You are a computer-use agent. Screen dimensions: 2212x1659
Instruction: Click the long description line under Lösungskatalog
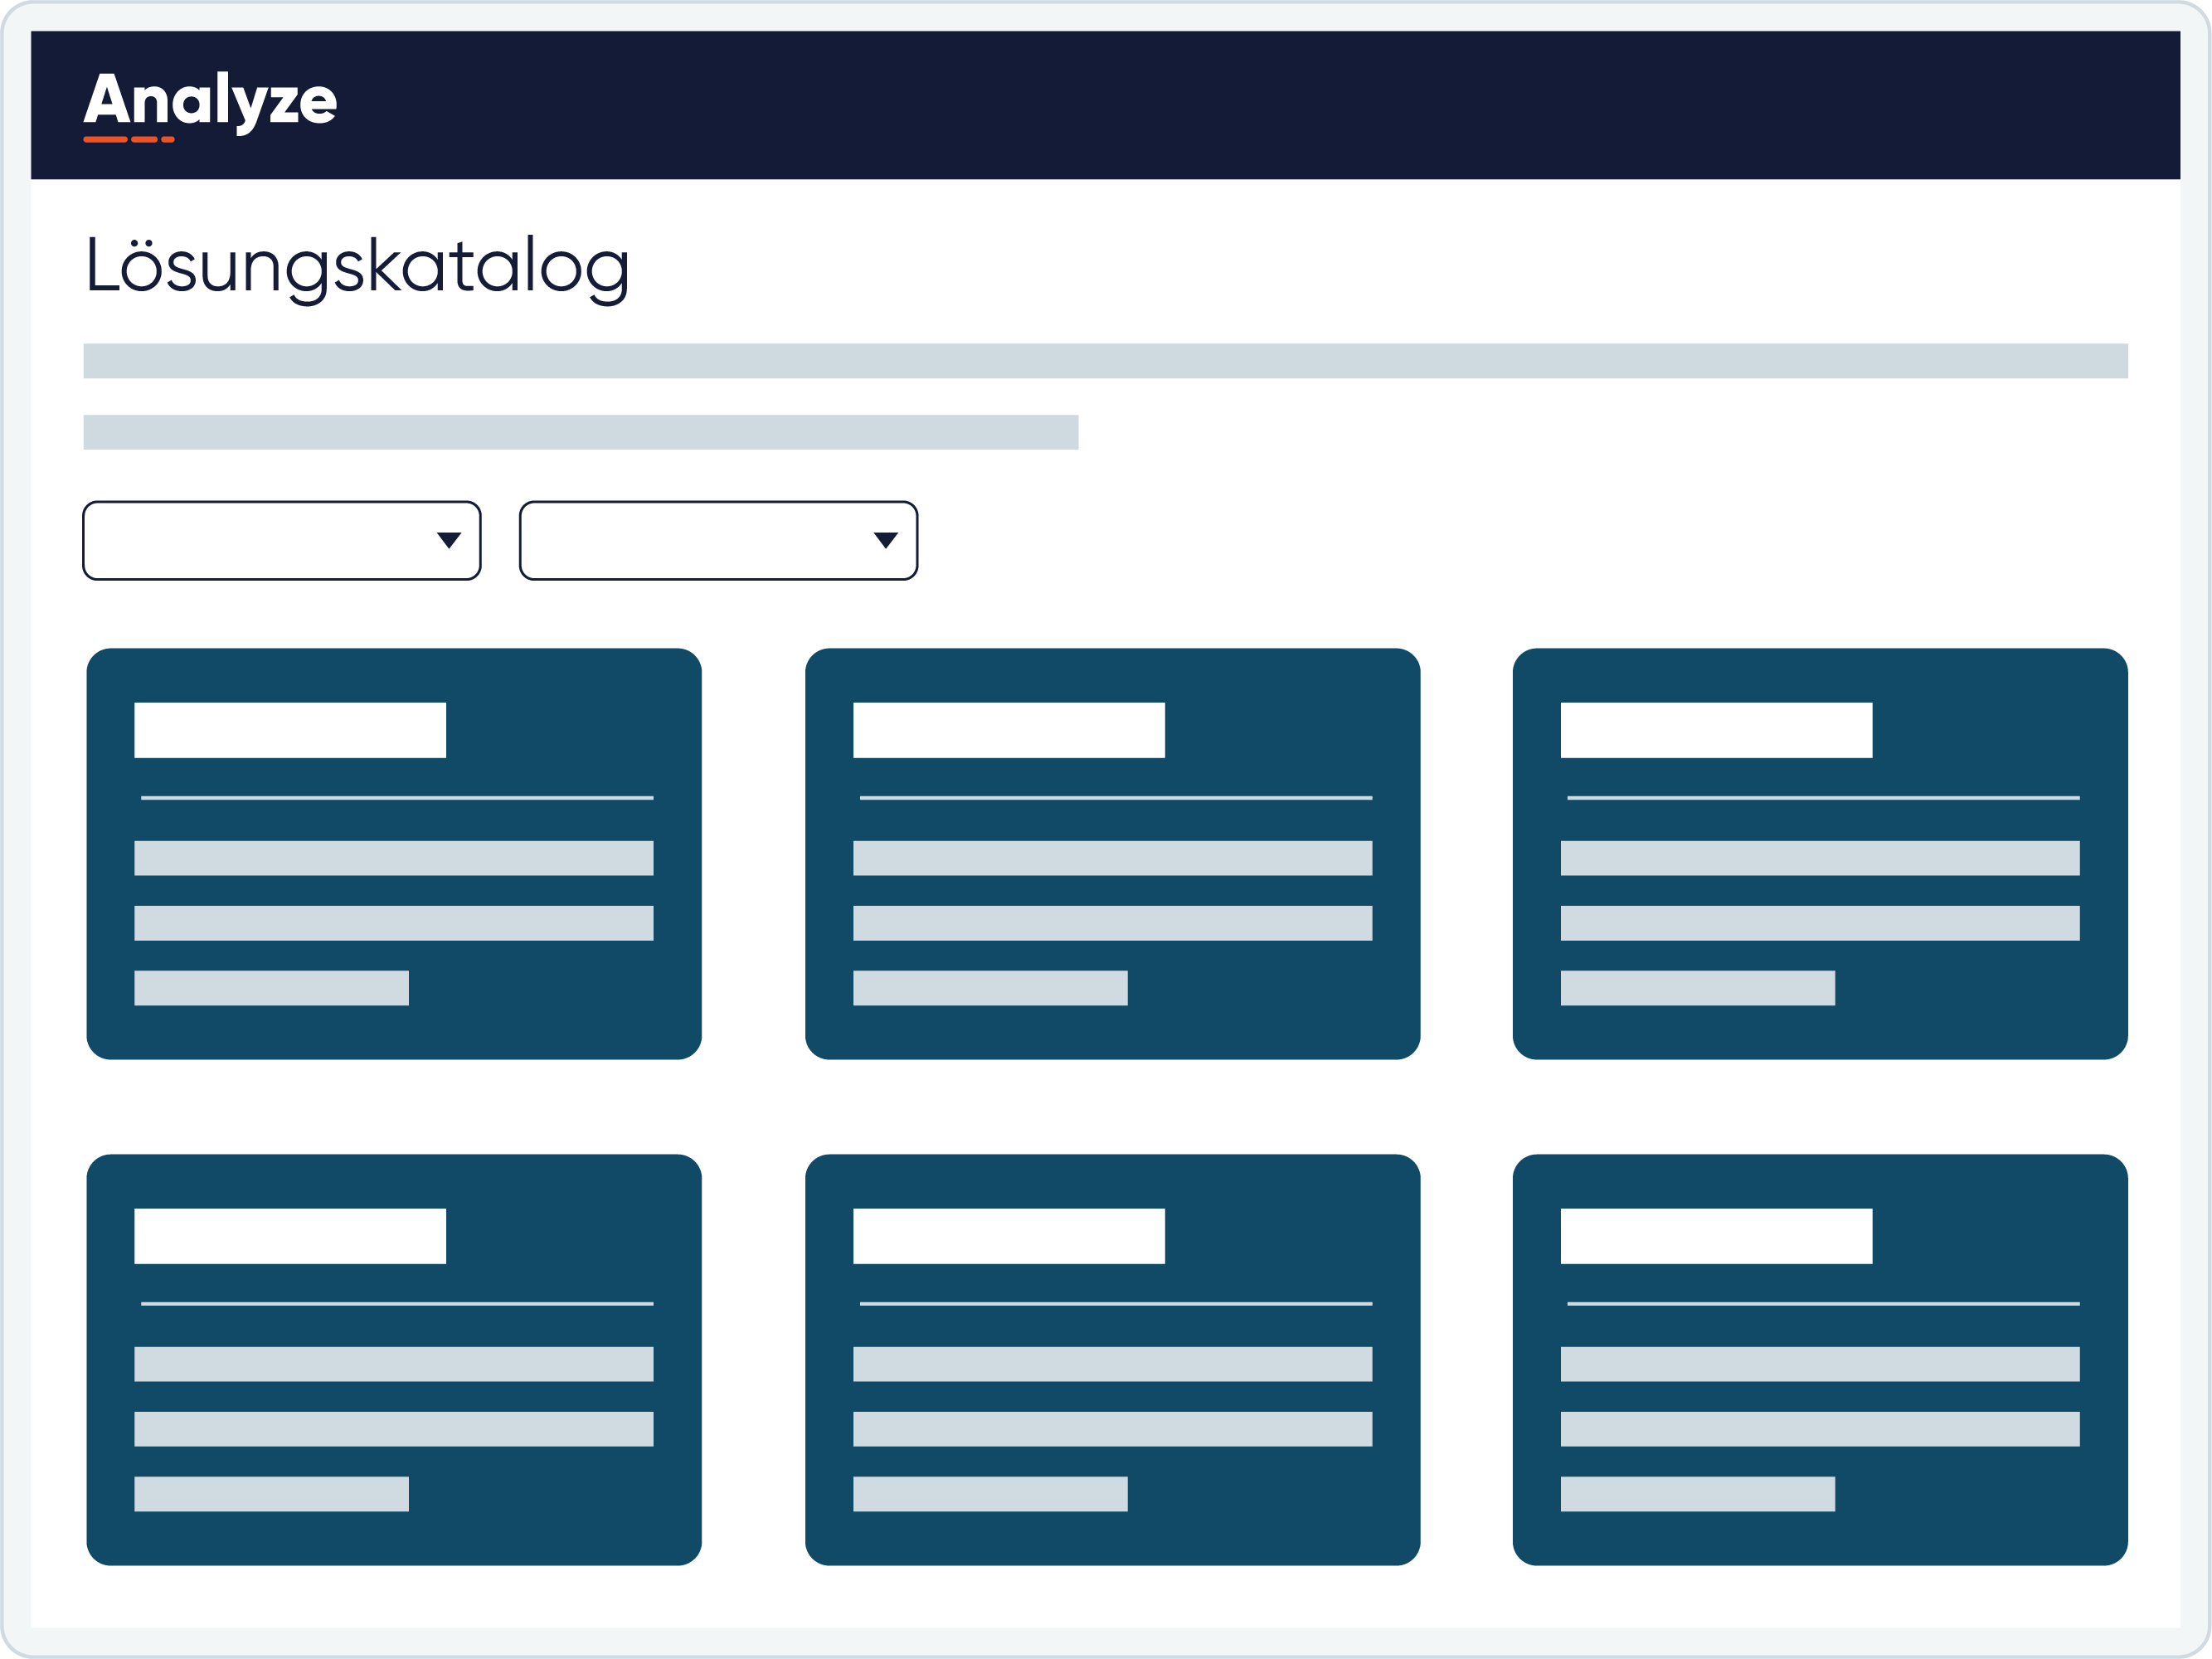[1105, 361]
